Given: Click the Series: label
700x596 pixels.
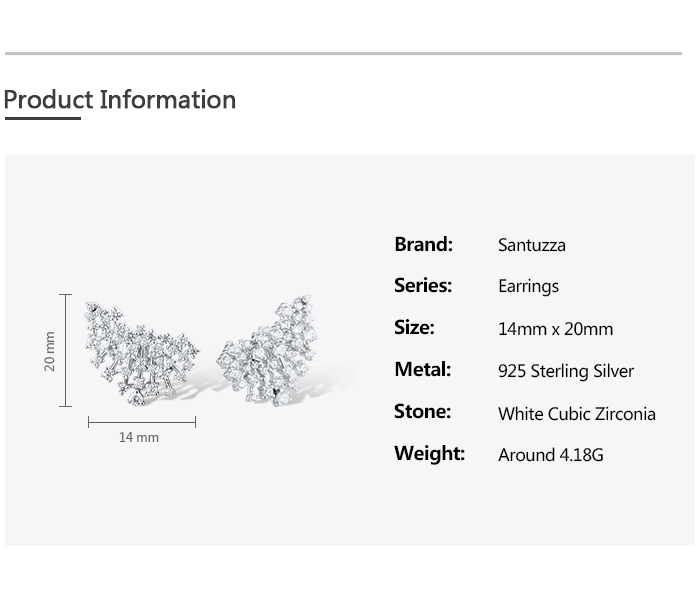Looking at the screenshot, I should click(423, 286).
